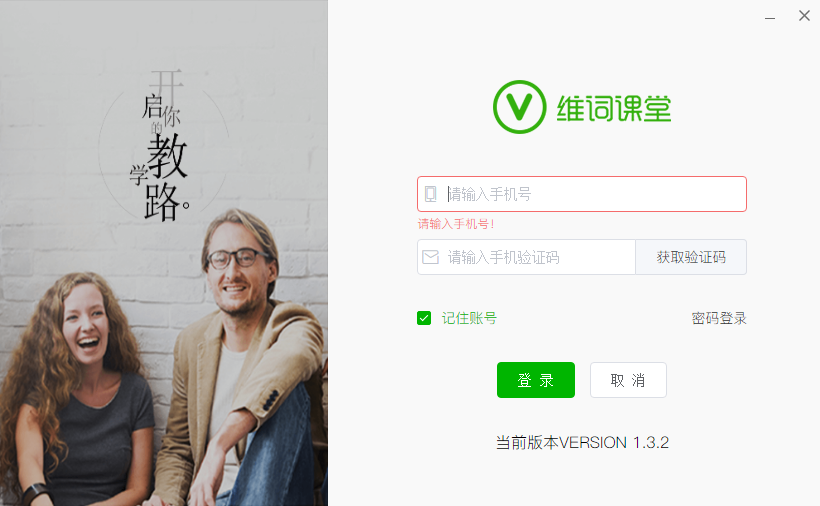820x506 pixels.
Task: Click the 维词课堂 logo text
Action: (x=614, y=108)
